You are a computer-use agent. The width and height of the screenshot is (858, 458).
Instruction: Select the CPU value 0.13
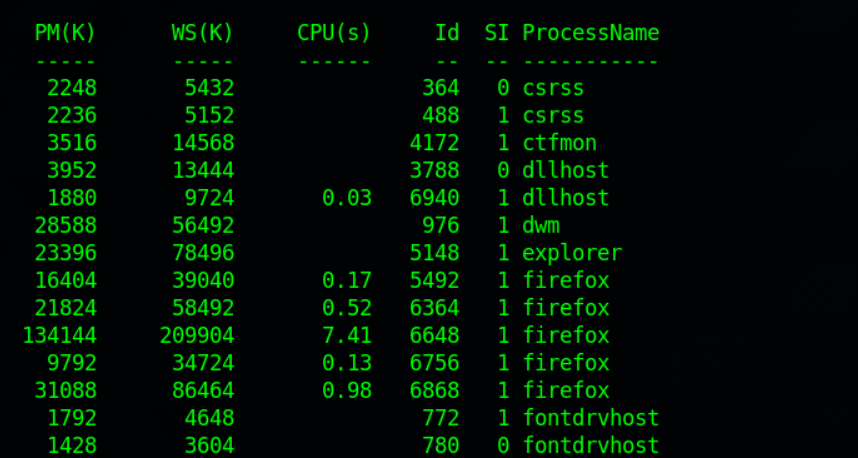coord(347,363)
